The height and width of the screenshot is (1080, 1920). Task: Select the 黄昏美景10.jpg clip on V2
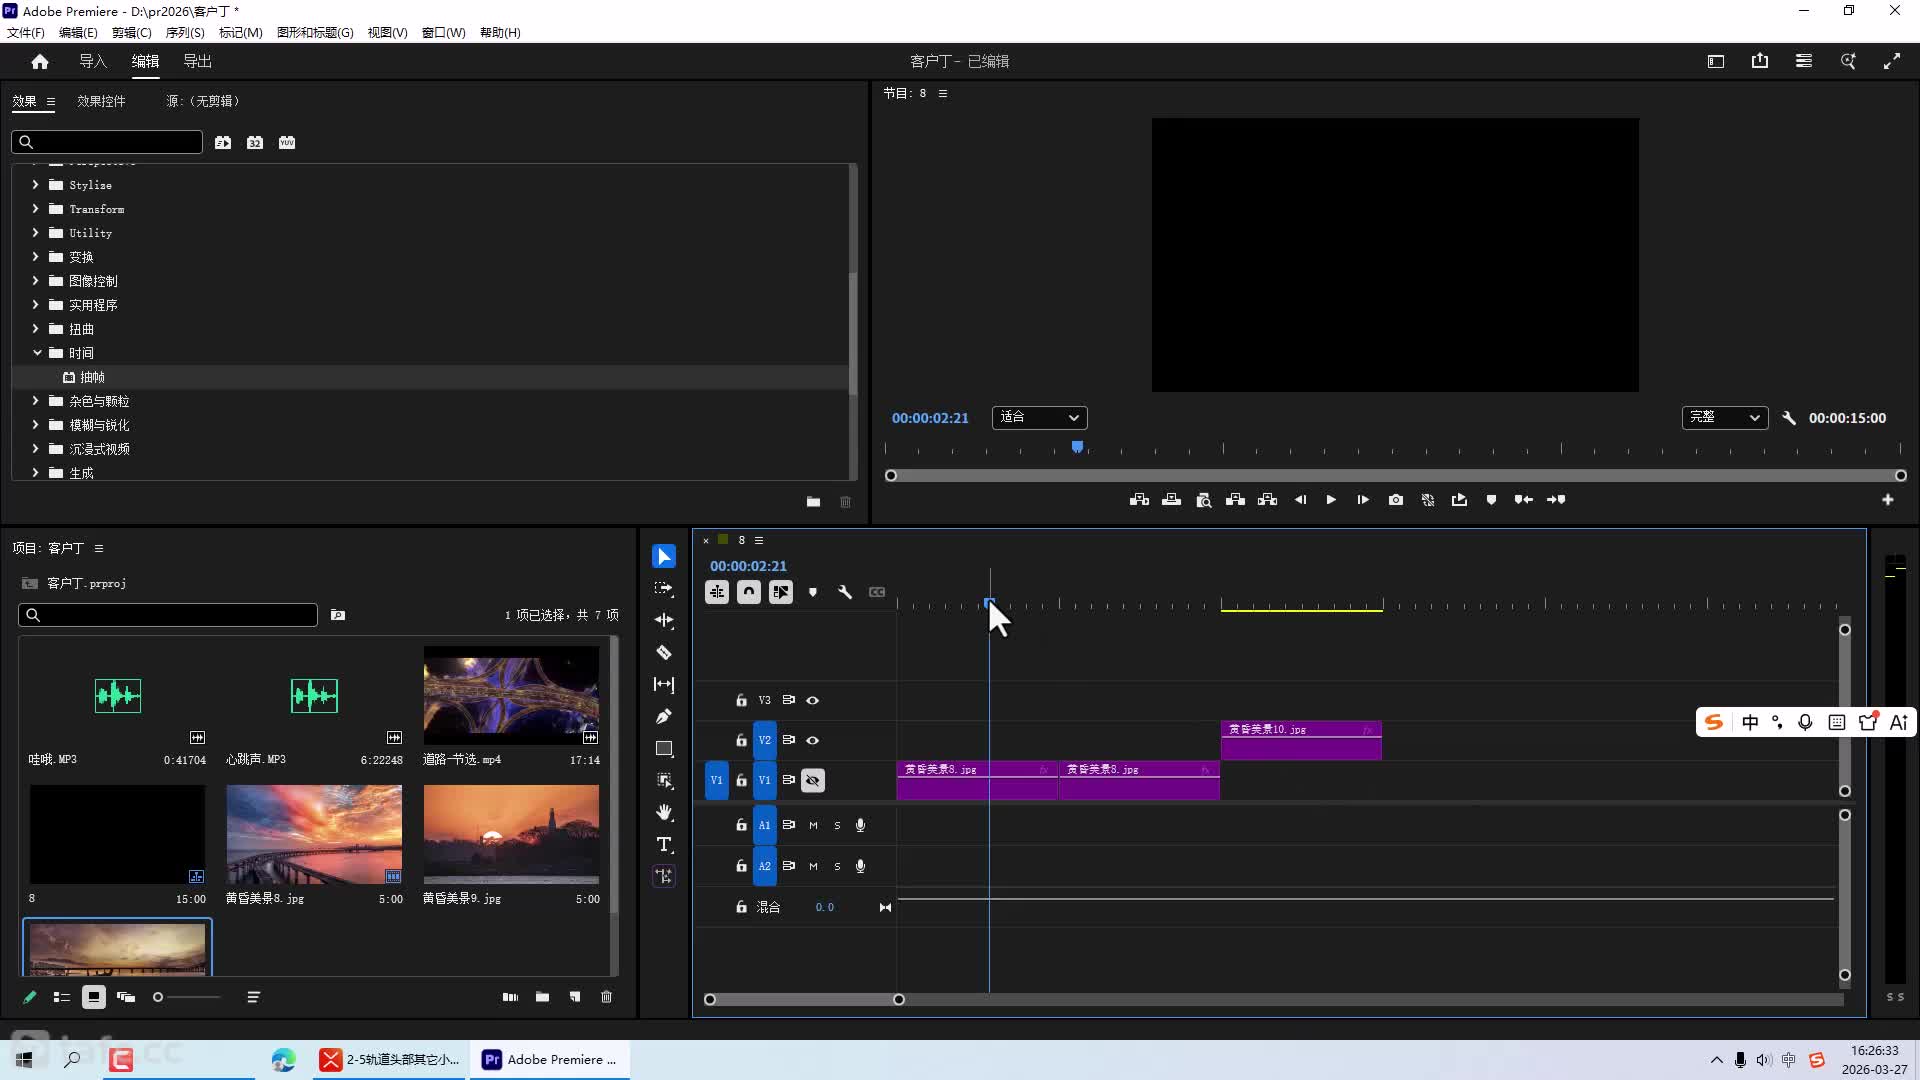tap(1301, 740)
